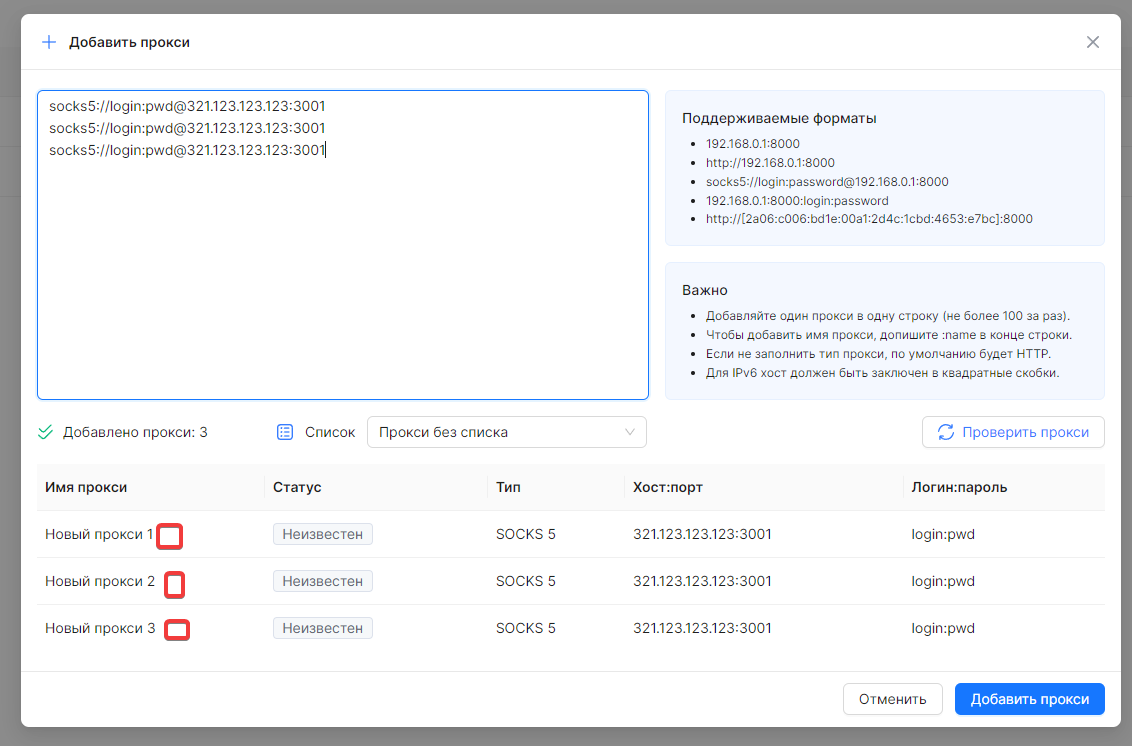Click red box next to «Новый прокси 2»

click(x=174, y=584)
